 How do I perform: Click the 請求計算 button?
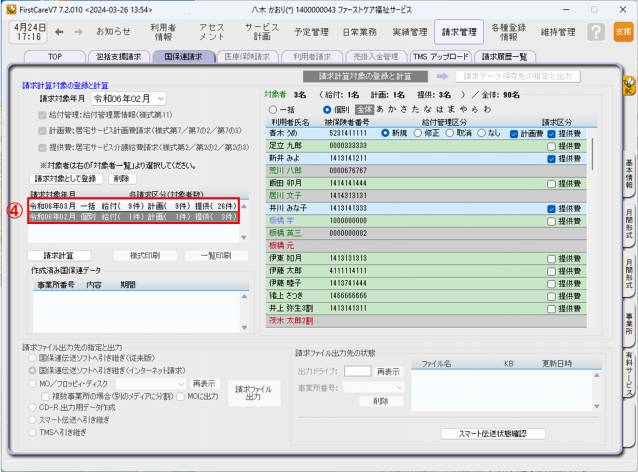pos(51,255)
